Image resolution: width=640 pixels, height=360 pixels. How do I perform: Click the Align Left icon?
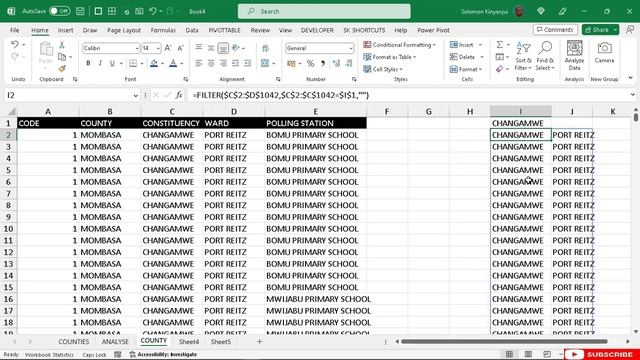click(x=199, y=63)
